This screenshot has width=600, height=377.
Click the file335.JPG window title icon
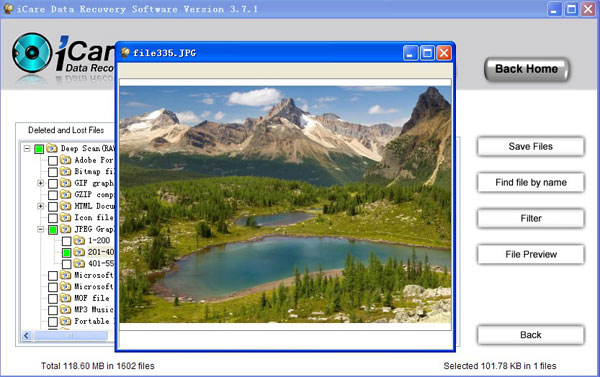coord(125,52)
